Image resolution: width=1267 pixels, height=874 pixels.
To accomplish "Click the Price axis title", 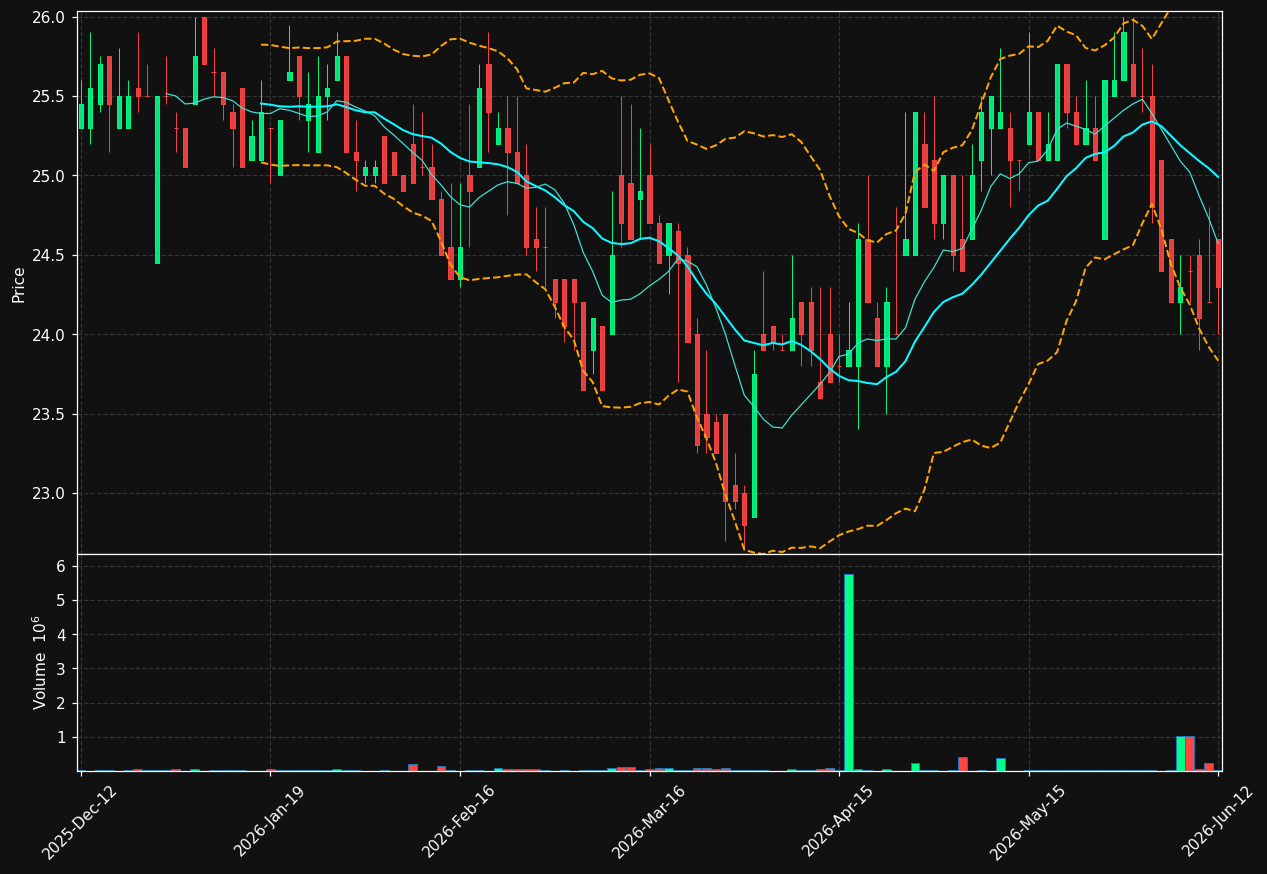I will (x=19, y=283).
